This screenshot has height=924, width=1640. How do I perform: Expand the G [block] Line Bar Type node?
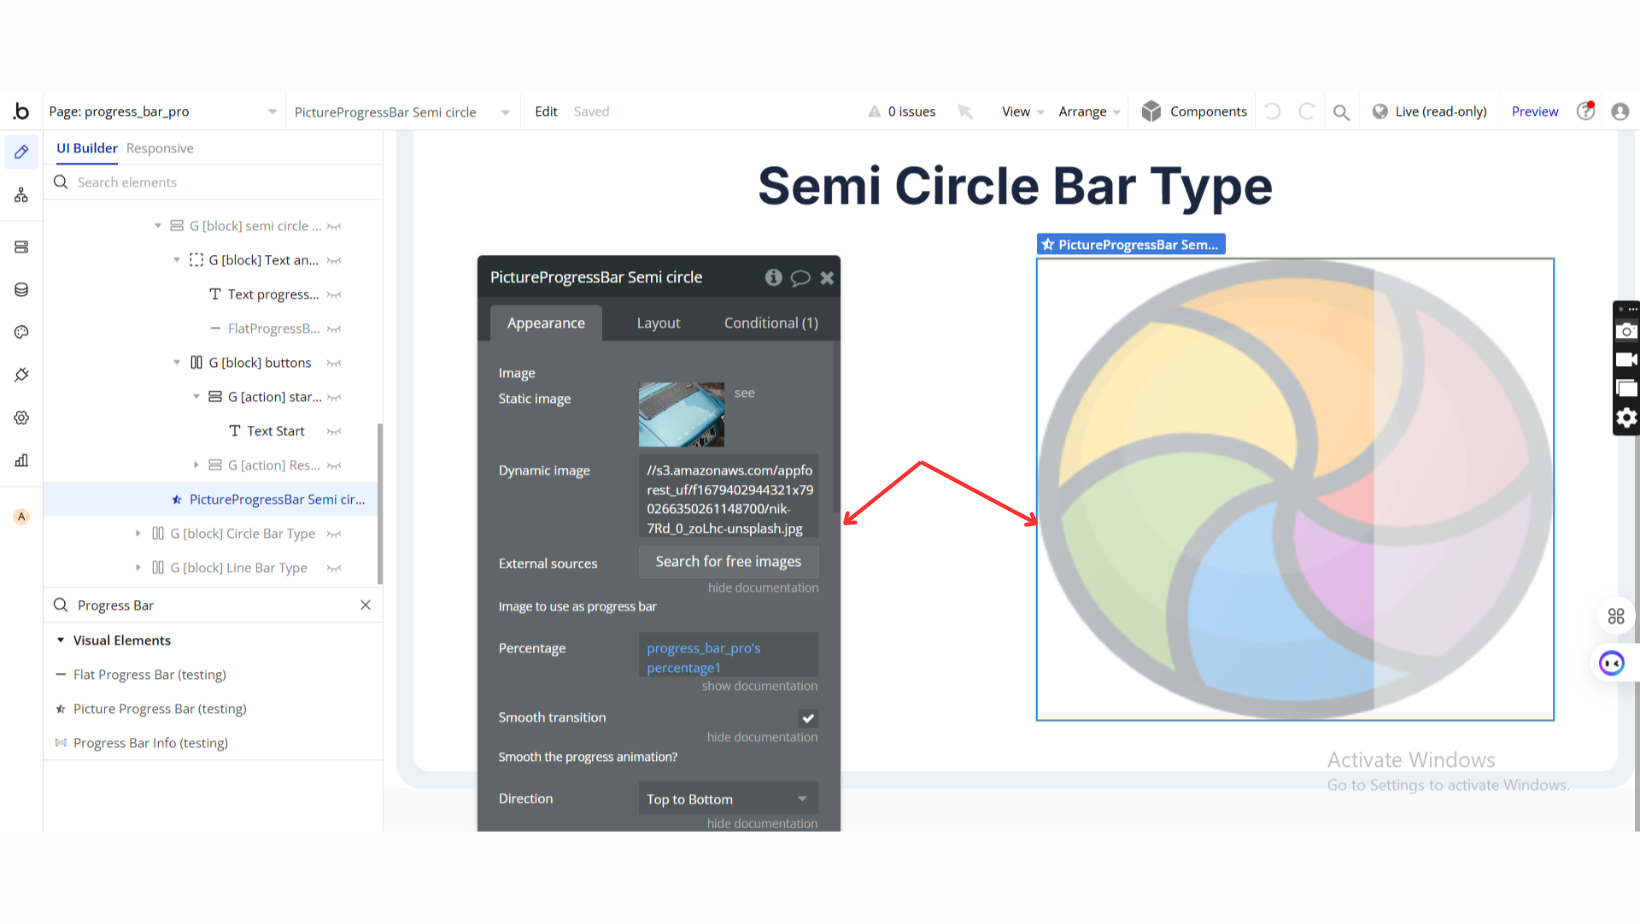point(138,568)
